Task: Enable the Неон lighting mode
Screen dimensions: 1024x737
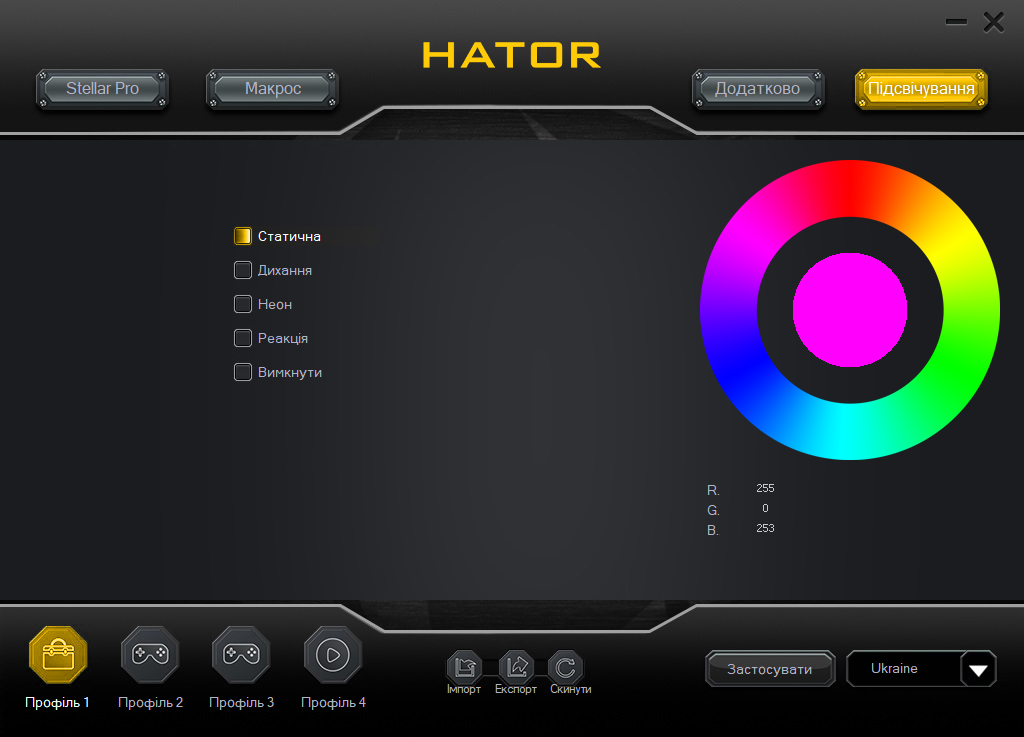Action: 243,304
